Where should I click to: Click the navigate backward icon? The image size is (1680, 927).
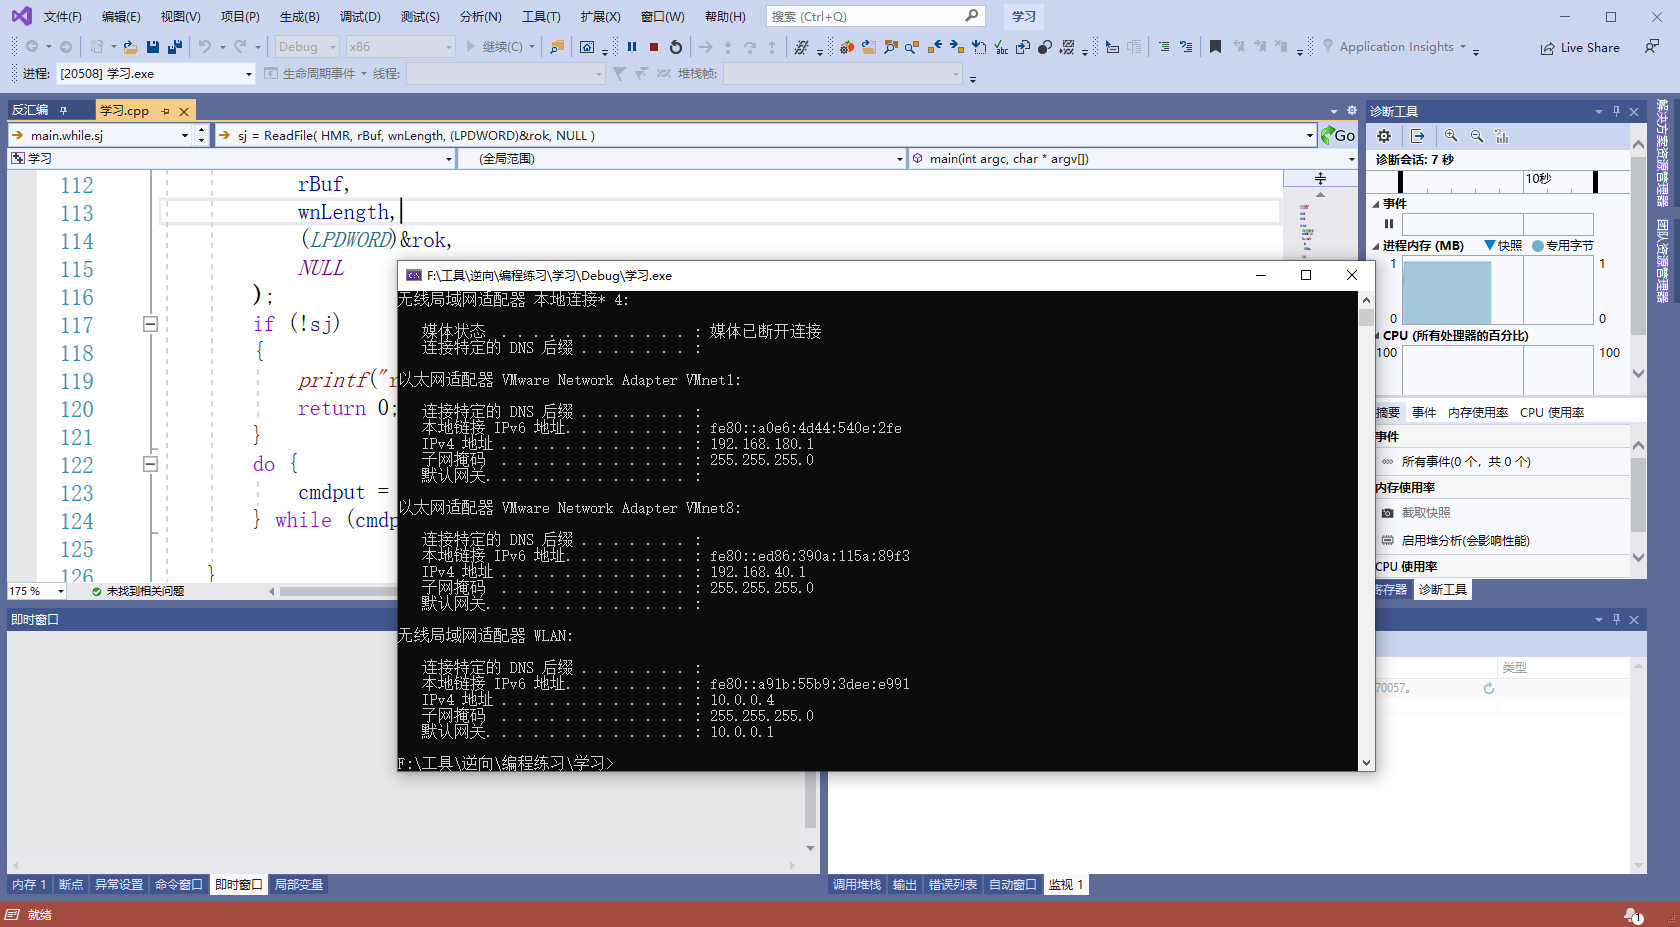[x=32, y=47]
